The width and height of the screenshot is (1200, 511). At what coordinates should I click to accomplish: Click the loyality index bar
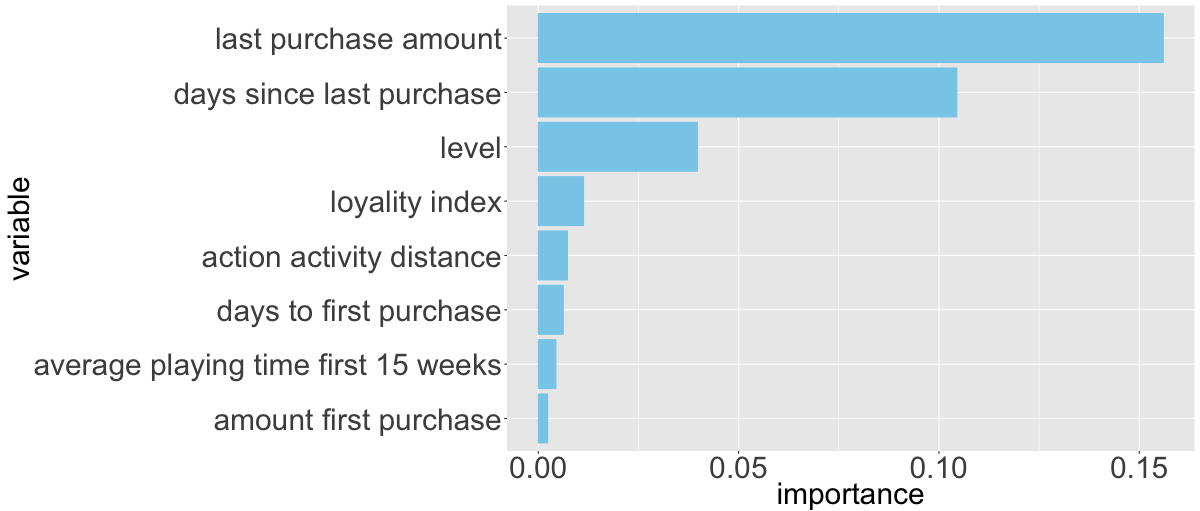561,201
